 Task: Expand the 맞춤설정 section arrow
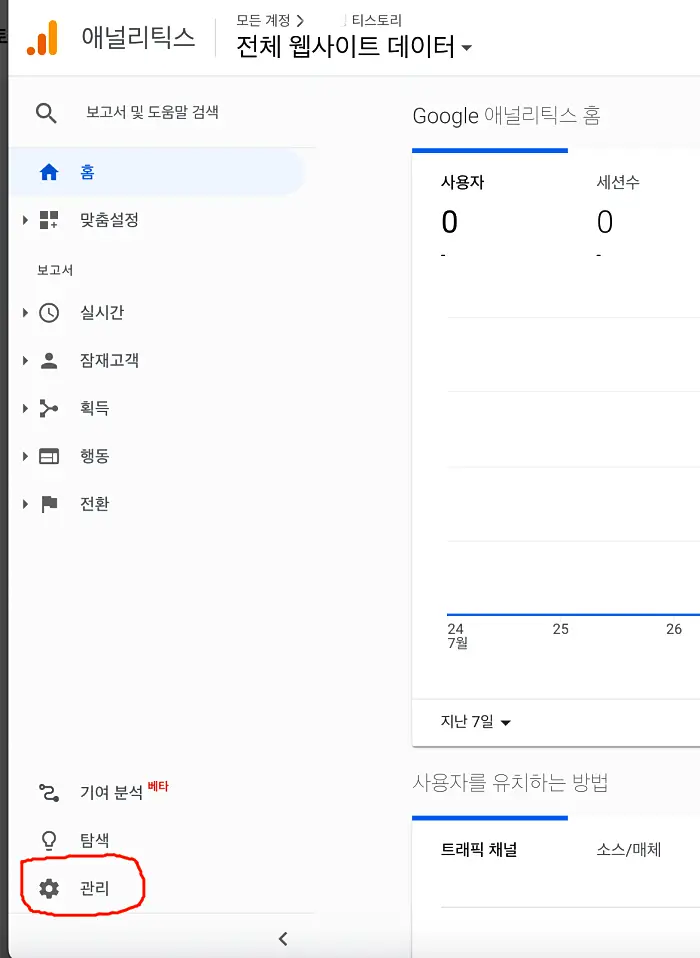coord(25,220)
